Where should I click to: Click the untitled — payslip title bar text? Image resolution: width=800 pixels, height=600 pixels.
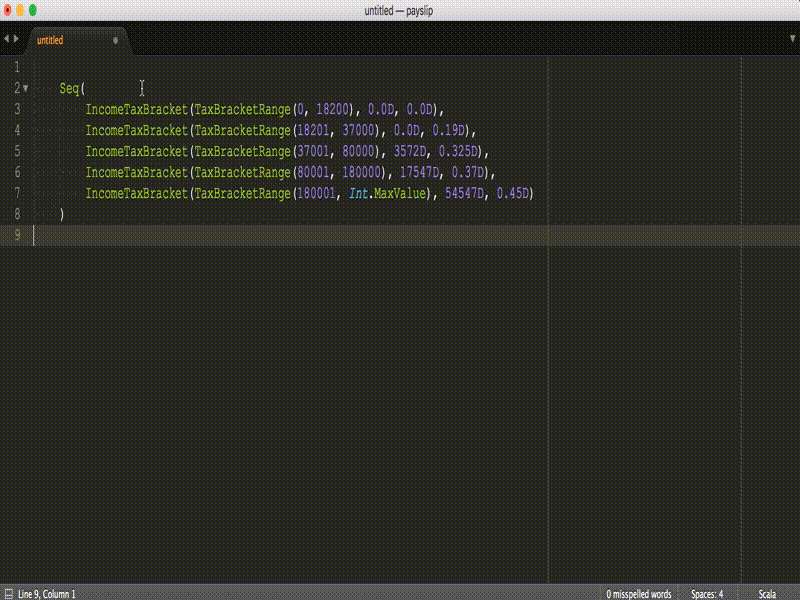pyautogui.click(x=400, y=12)
